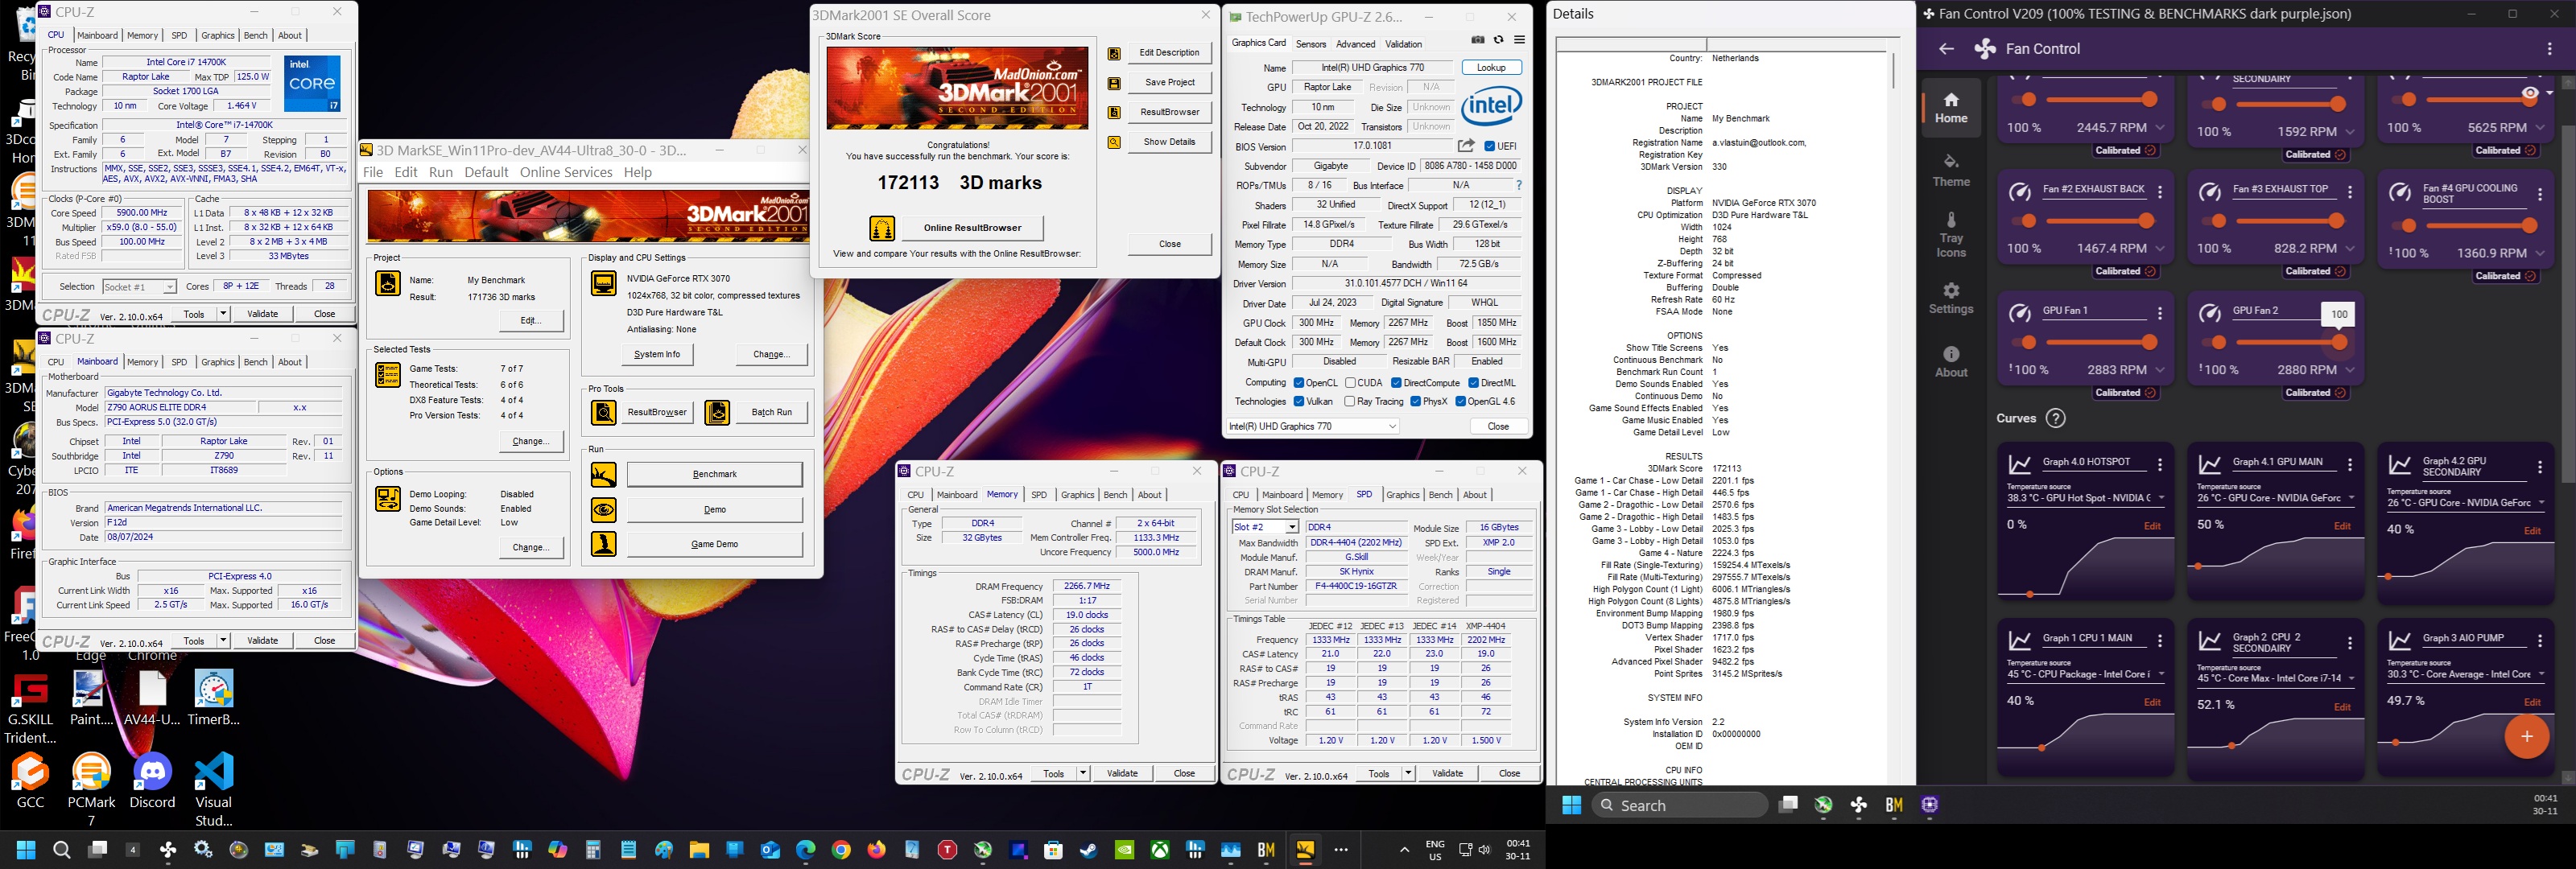Image resolution: width=2576 pixels, height=869 pixels.
Task: Toggle Fan #2 EXHAUST BACK control switch
Action: coord(2024,221)
